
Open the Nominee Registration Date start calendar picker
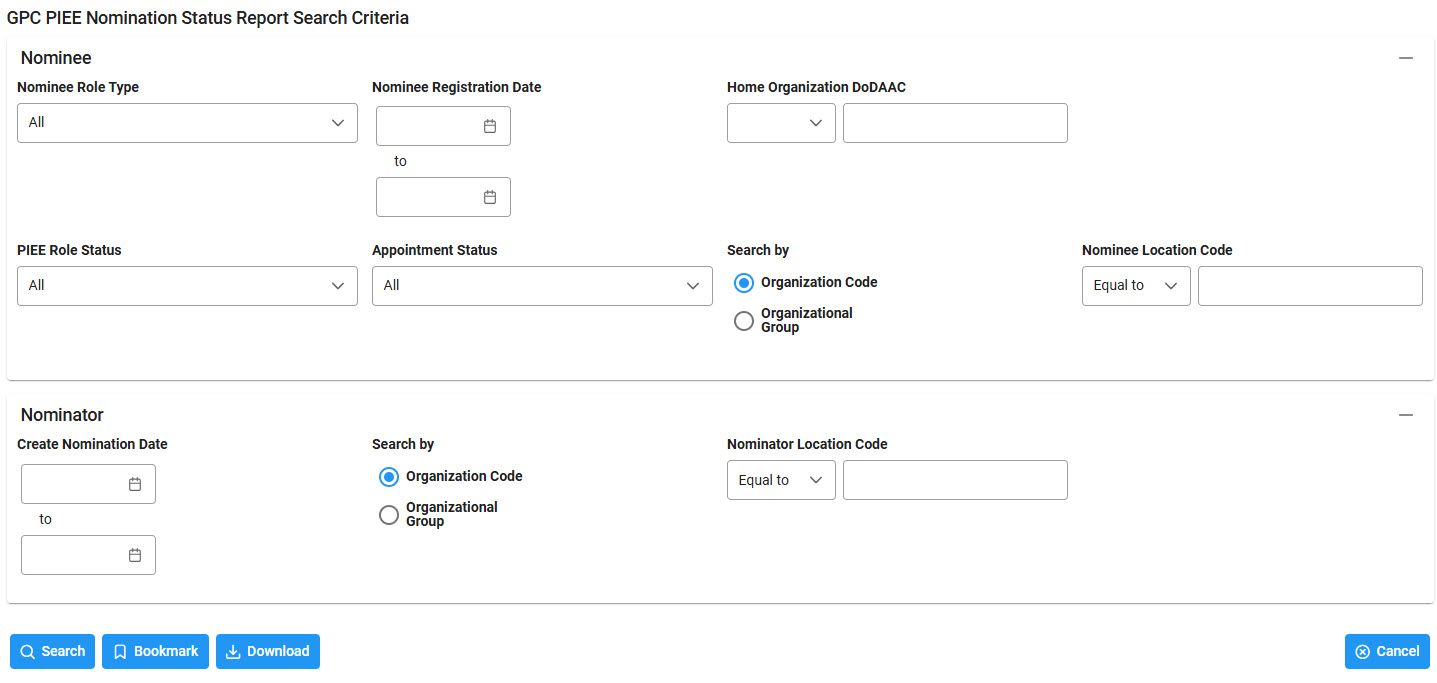click(489, 125)
